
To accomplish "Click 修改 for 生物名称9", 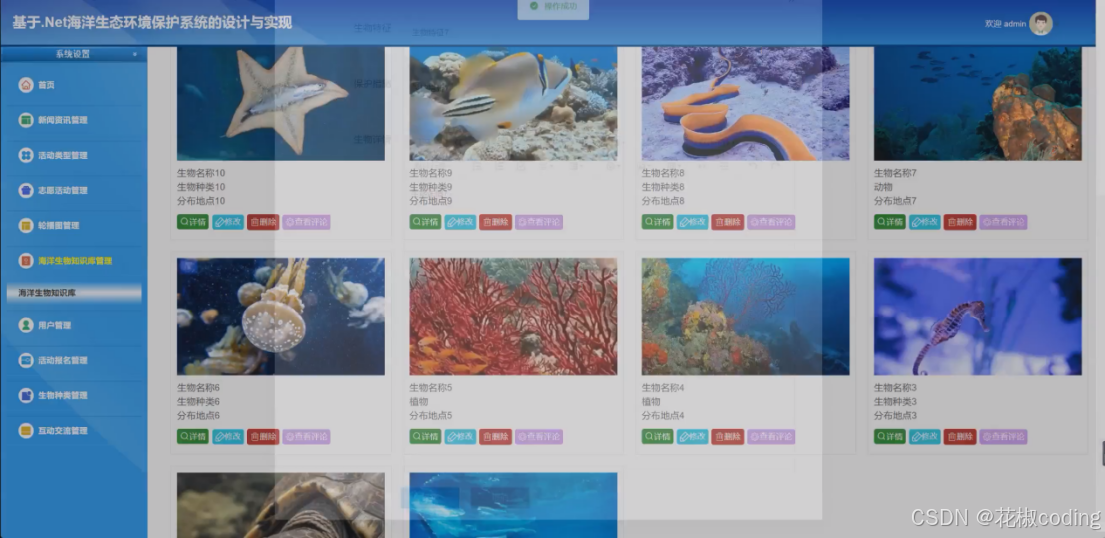I will [x=460, y=222].
